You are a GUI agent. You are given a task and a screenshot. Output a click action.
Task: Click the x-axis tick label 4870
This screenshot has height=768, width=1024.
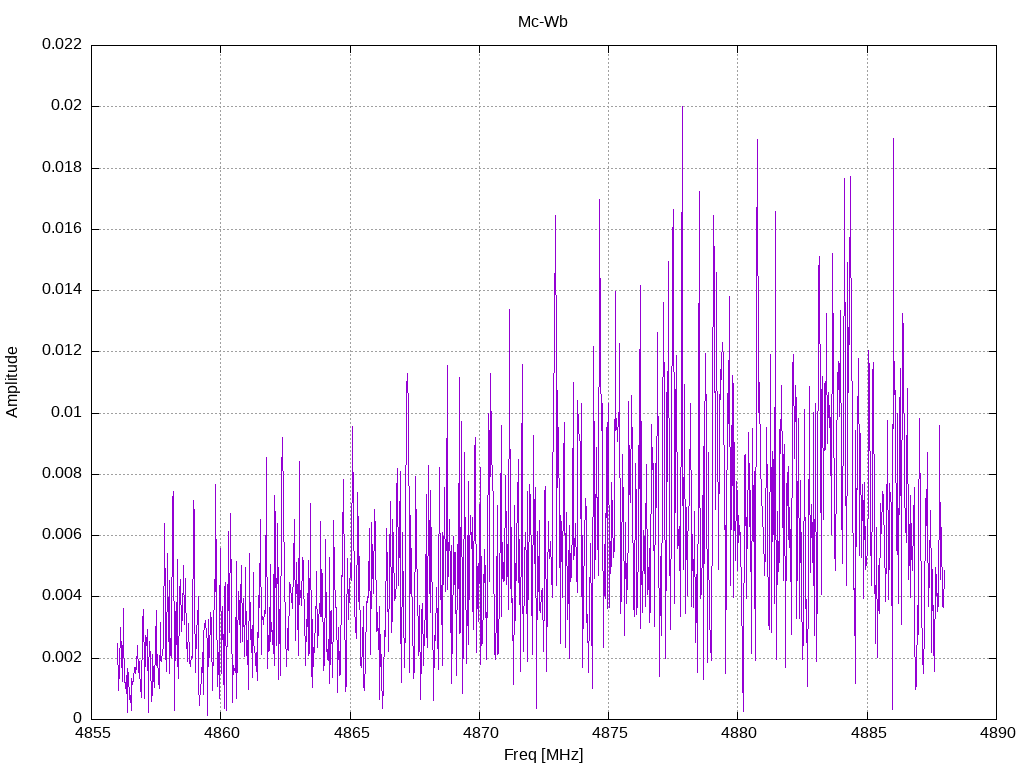click(481, 733)
